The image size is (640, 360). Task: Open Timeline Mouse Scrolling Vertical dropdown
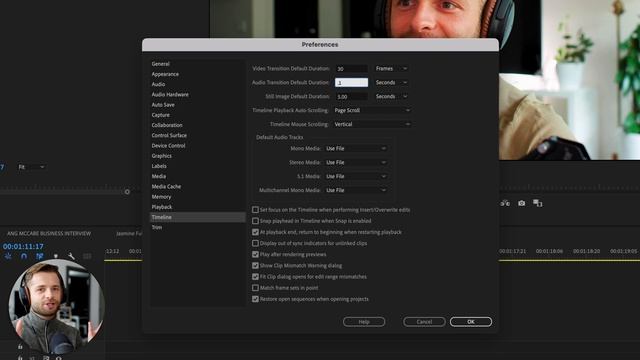pyautogui.click(x=371, y=124)
